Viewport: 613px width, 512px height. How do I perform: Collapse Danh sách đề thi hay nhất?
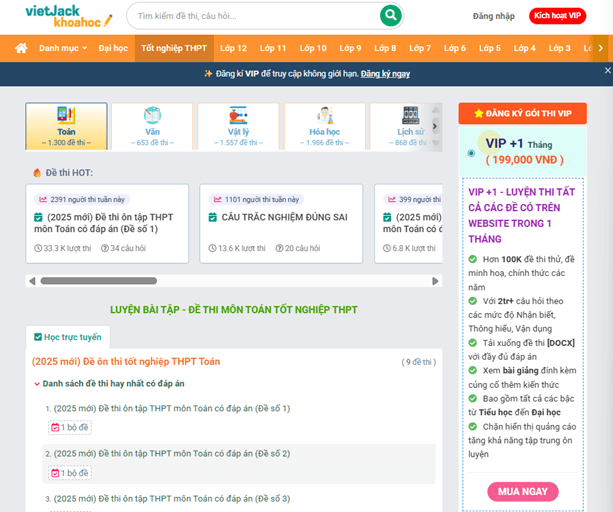pyautogui.click(x=37, y=383)
